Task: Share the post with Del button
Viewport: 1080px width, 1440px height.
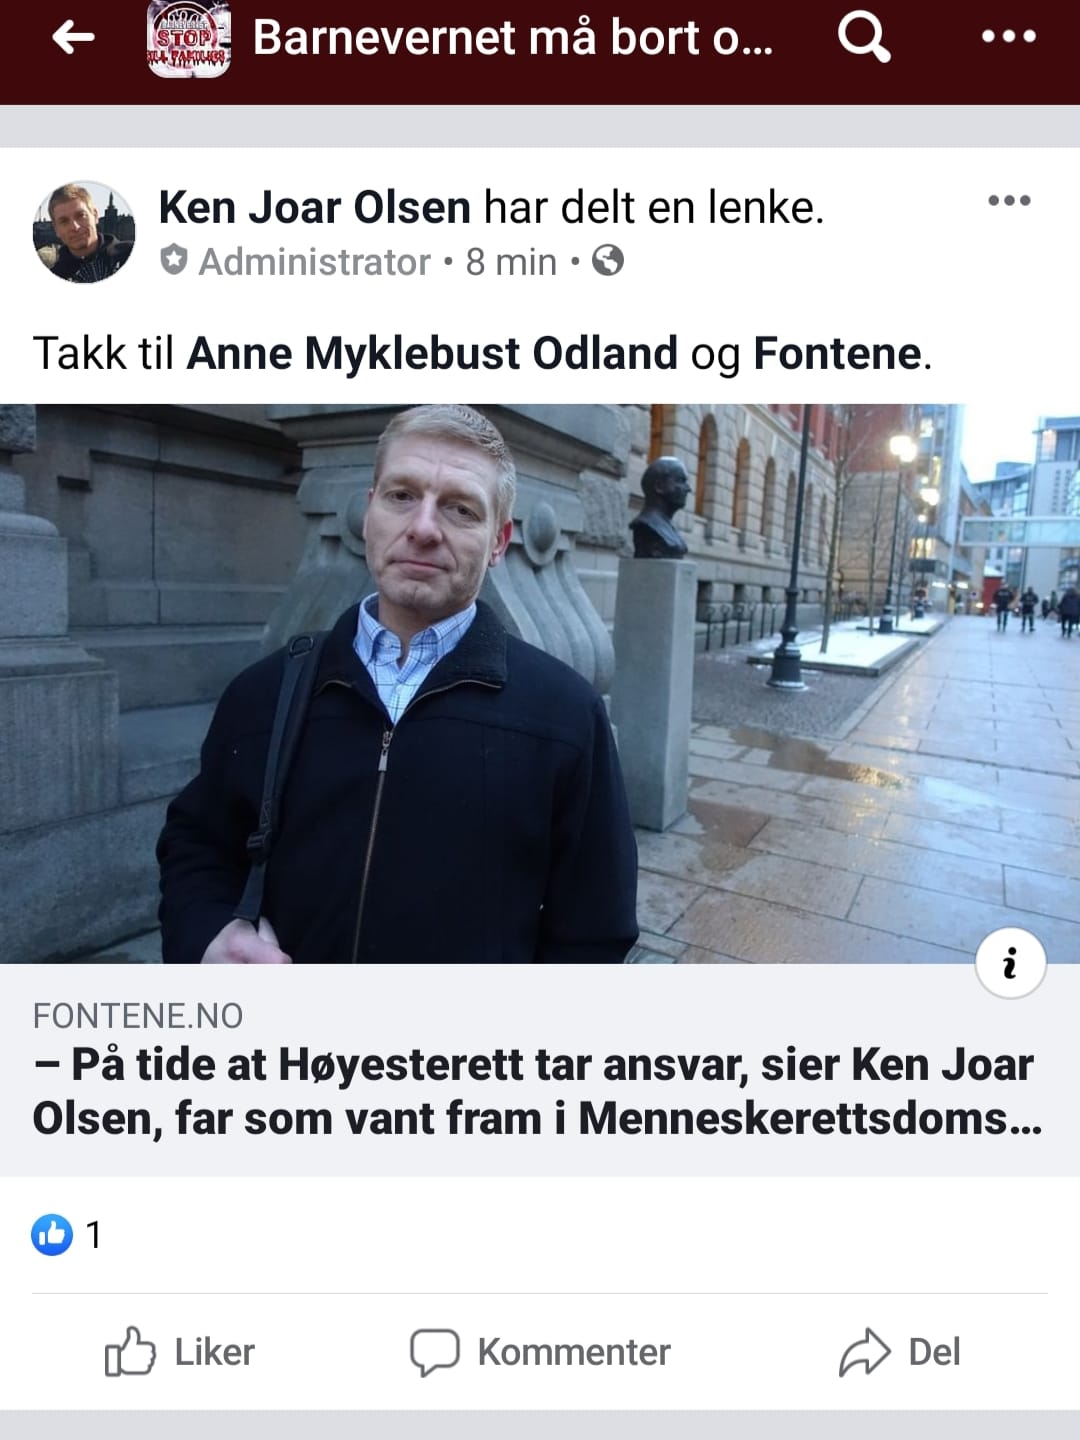Action: [x=899, y=1352]
